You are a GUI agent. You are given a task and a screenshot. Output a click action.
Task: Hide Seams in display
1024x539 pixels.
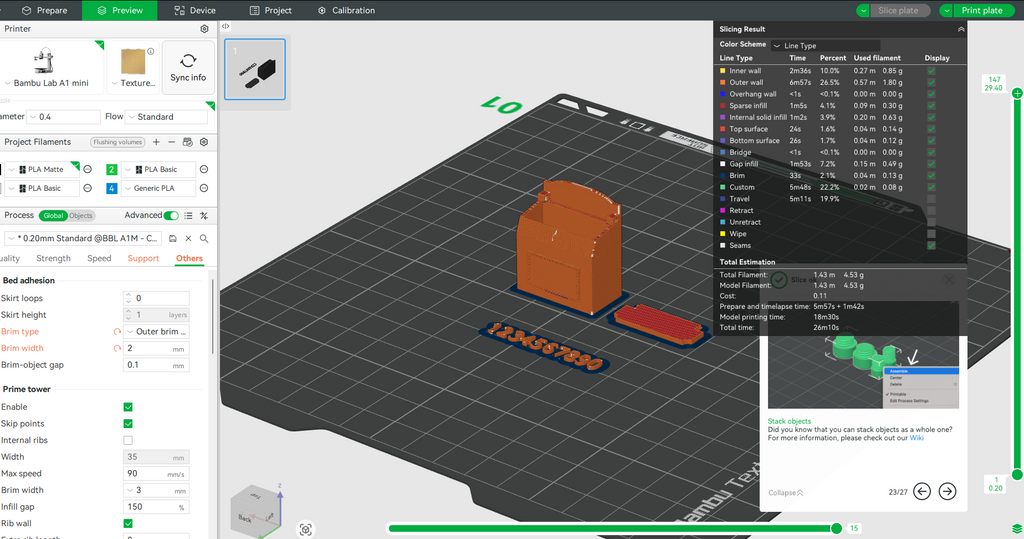[931, 246]
